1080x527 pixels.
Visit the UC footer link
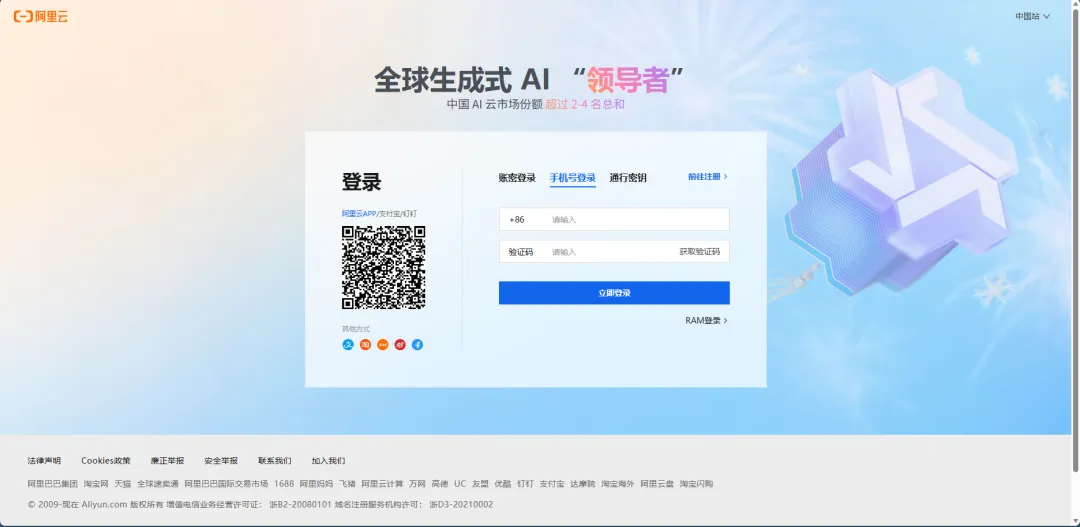460,484
